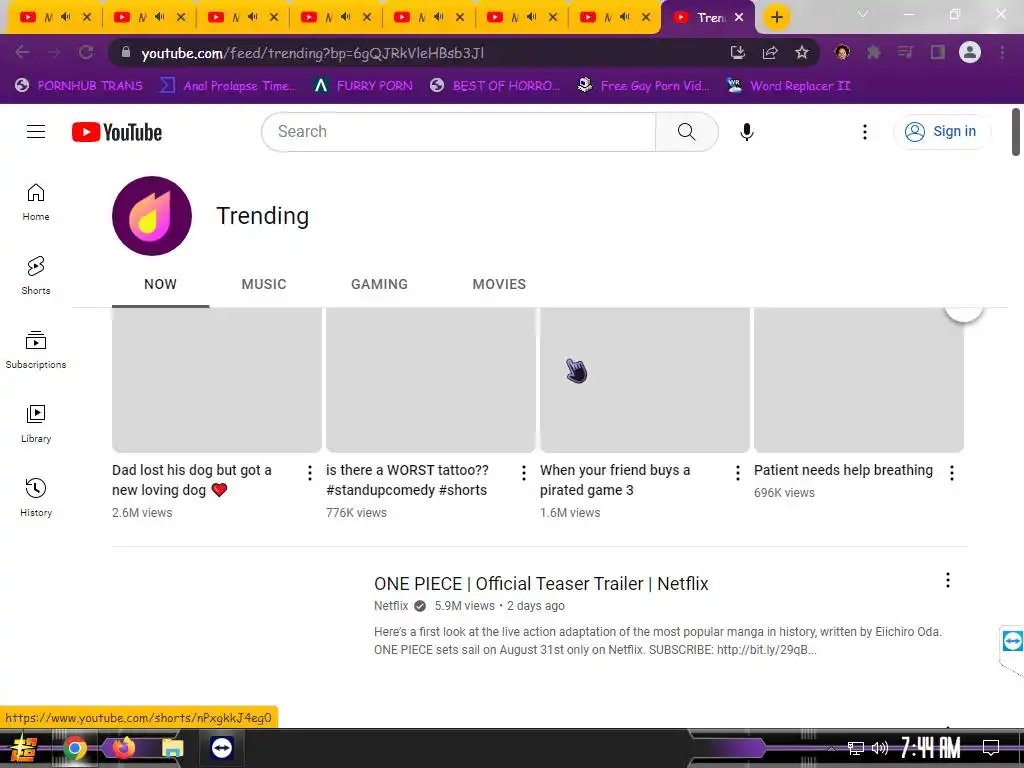The width and height of the screenshot is (1024, 768).
Task: Open thumbnail above "WORST tattoo" short
Action: [x=430, y=379]
